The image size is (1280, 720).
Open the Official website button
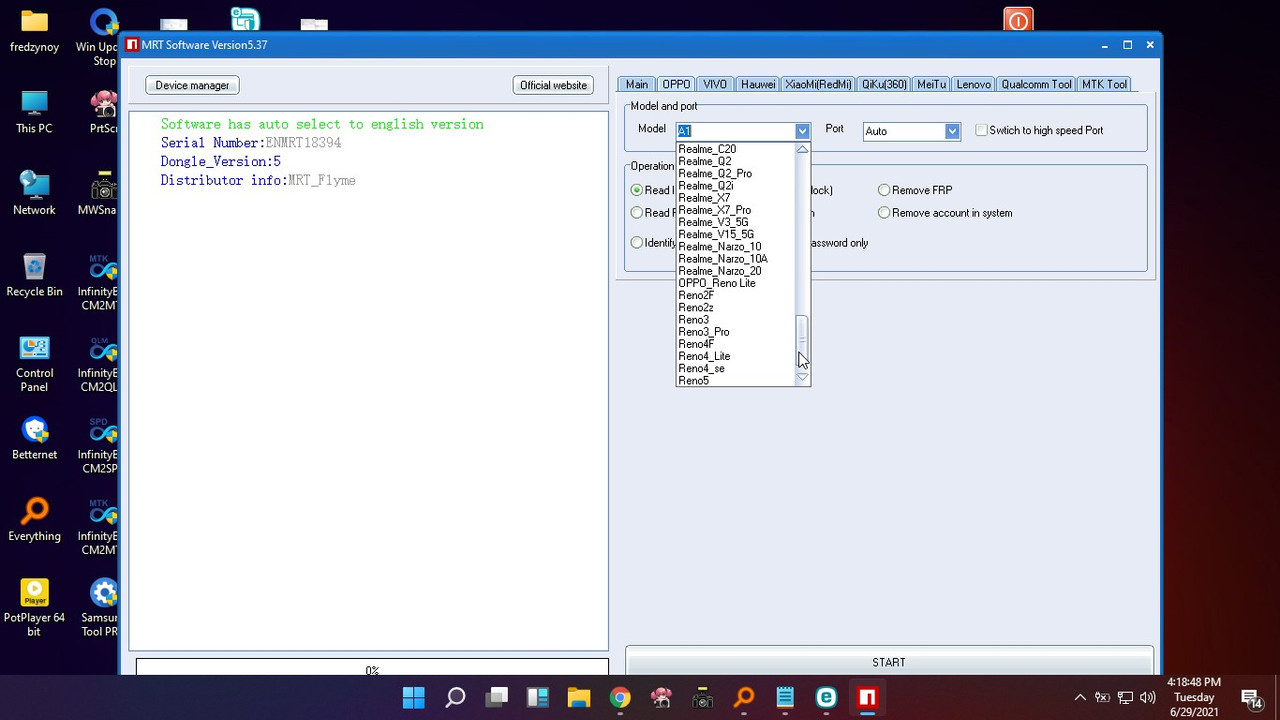coord(553,85)
